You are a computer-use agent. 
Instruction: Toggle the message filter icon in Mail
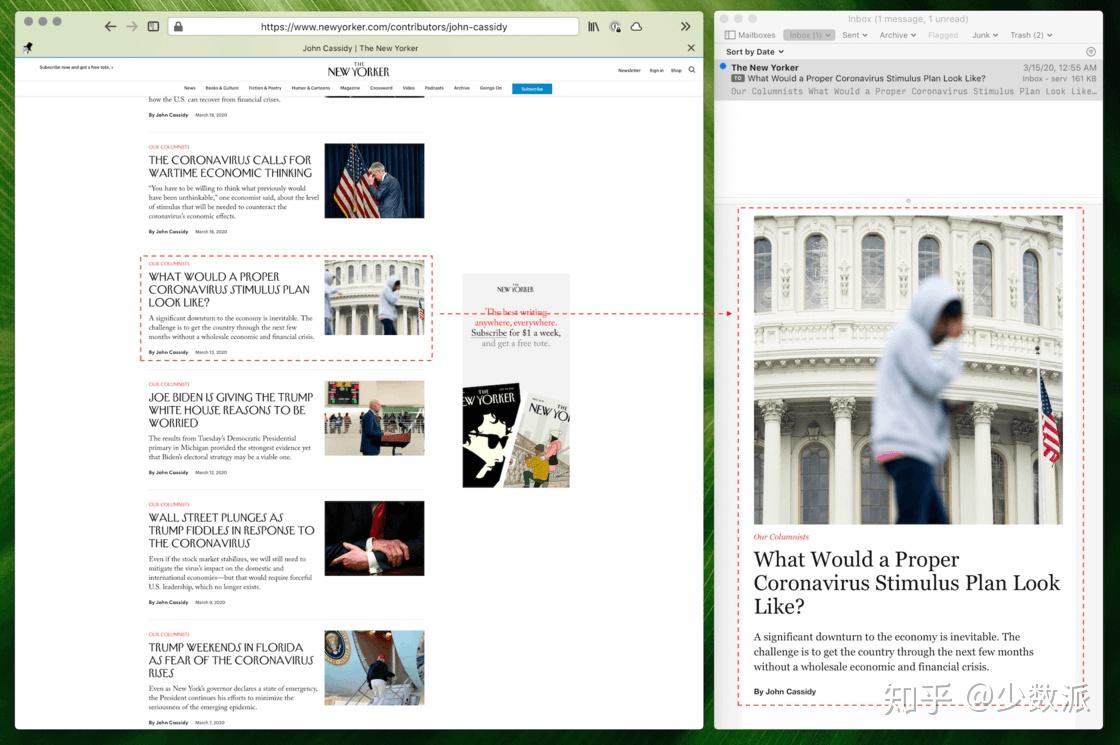pos(1090,51)
